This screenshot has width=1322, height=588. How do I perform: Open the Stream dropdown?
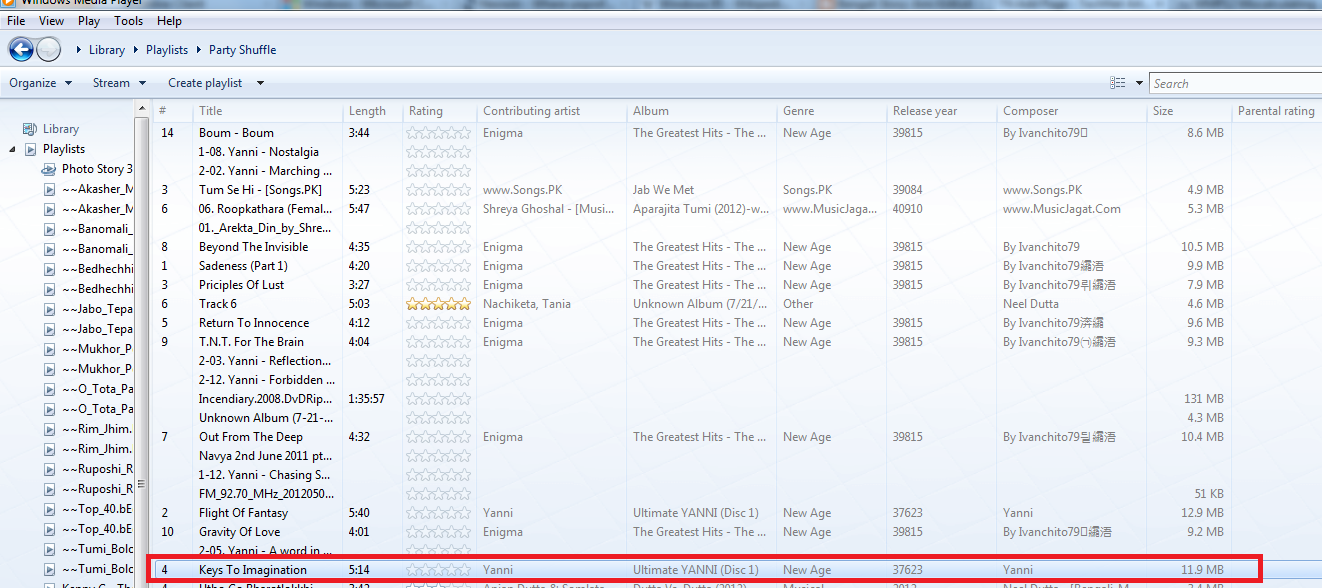tap(119, 83)
